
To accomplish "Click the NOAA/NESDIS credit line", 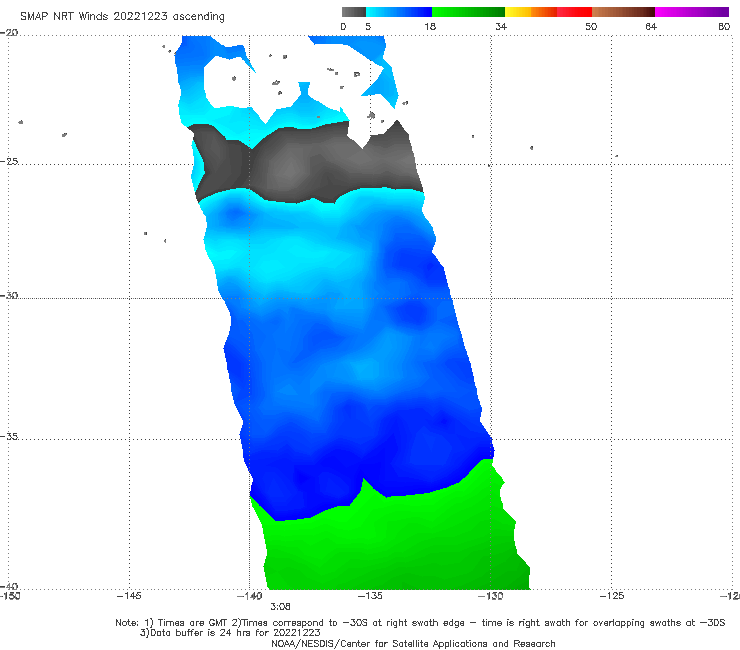I will click(x=413, y=643).
